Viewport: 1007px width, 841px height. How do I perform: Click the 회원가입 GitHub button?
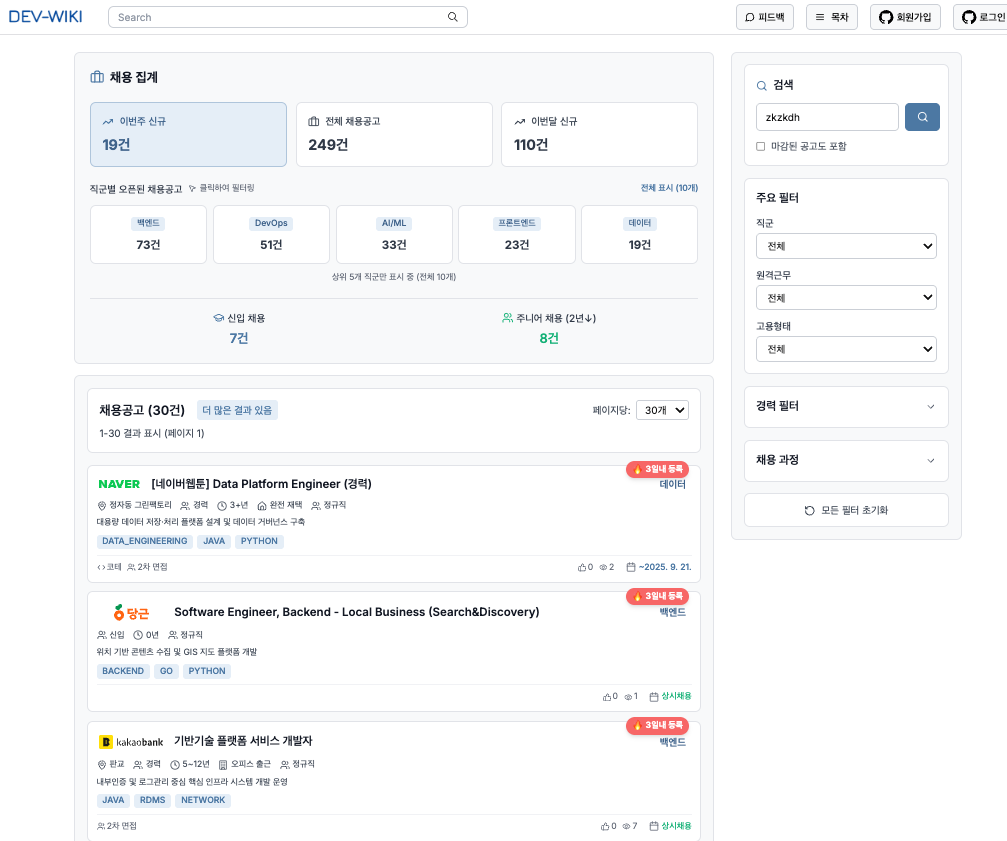click(905, 17)
